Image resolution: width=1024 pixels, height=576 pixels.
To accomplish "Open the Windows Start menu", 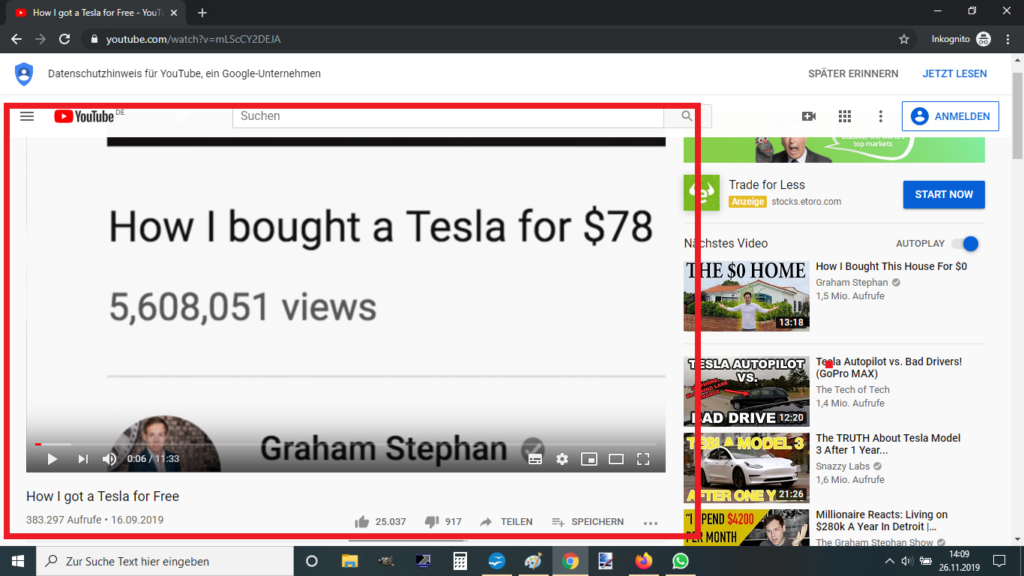I will tap(18, 561).
